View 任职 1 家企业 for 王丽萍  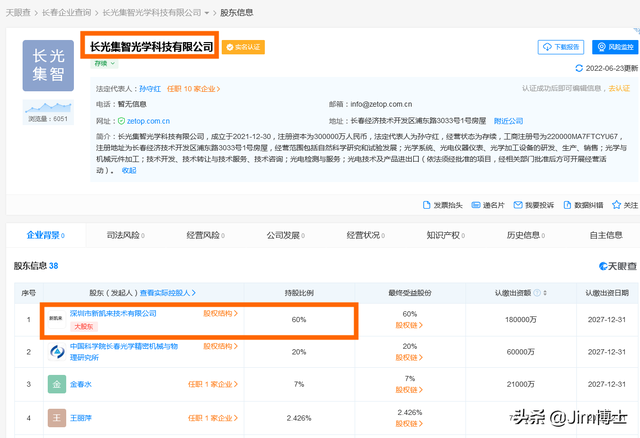click(x=213, y=418)
